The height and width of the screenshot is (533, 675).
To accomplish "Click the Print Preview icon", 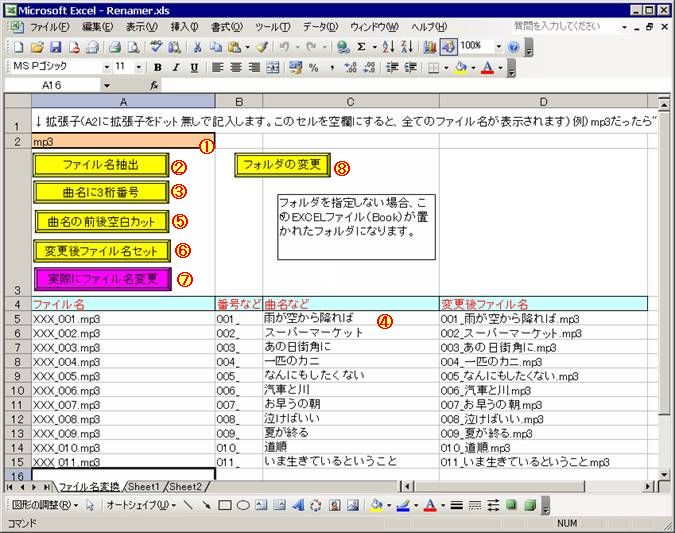I will coord(132,47).
